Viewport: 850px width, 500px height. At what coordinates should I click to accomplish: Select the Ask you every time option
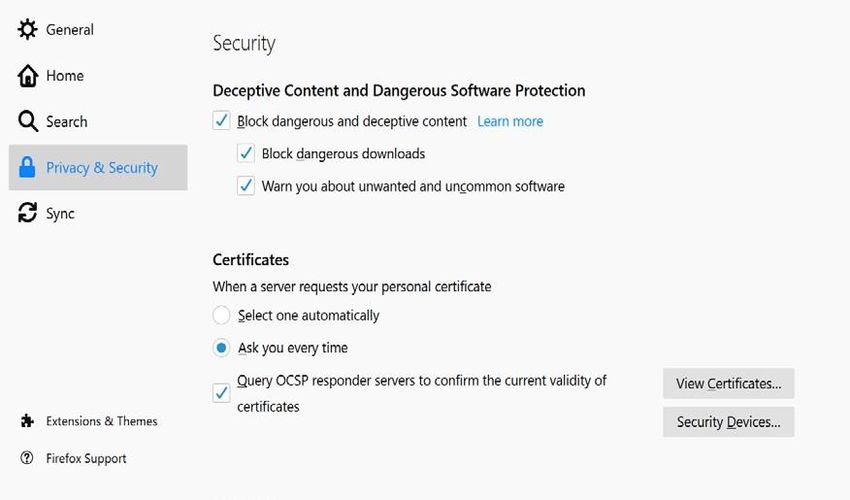point(221,348)
